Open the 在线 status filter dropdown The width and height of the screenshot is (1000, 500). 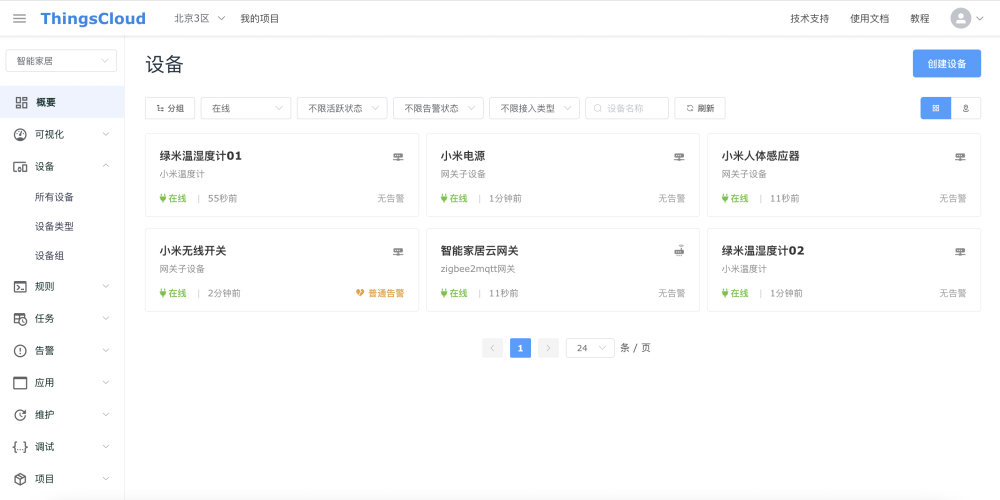pos(246,108)
